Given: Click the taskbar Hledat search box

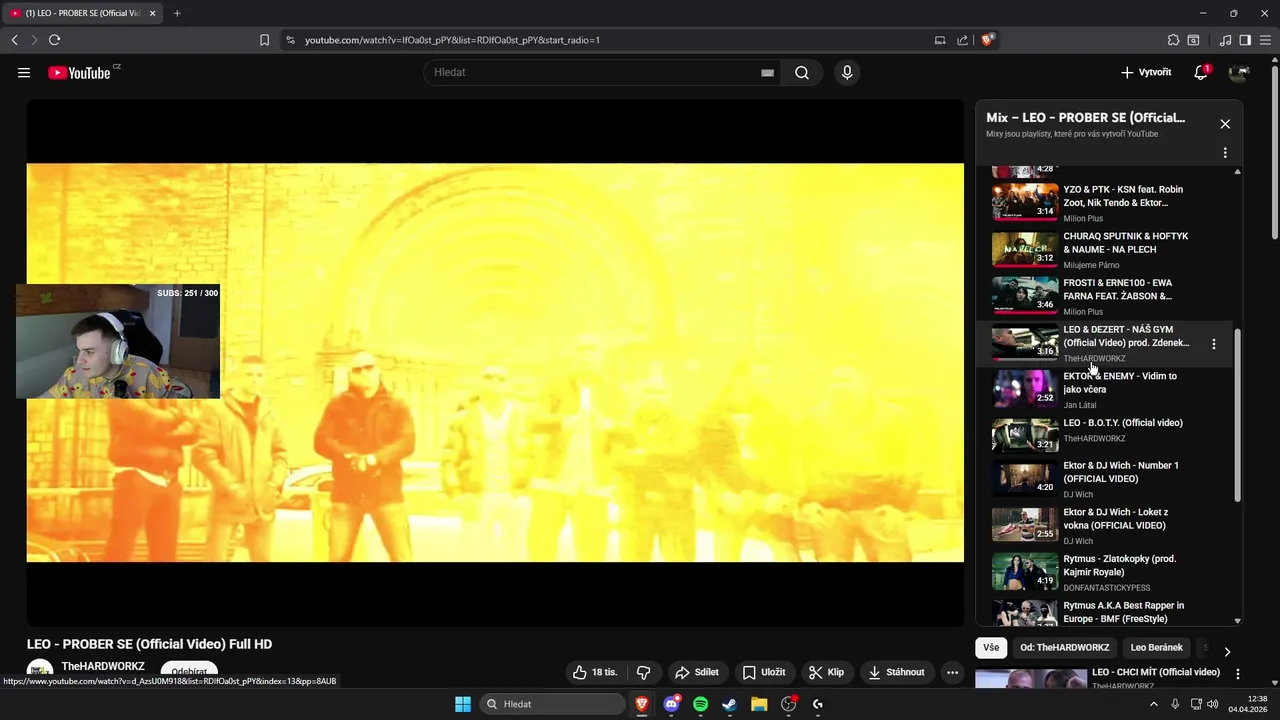Looking at the screenshot, I should pos(551,704).
